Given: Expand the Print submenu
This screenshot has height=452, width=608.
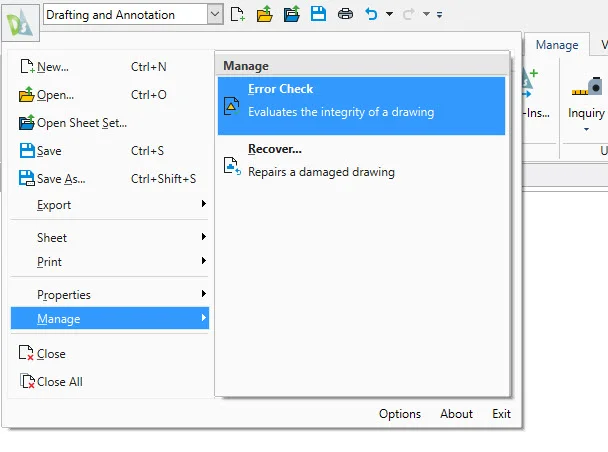Looking at the screenshot, I should [x=110, y=262].
